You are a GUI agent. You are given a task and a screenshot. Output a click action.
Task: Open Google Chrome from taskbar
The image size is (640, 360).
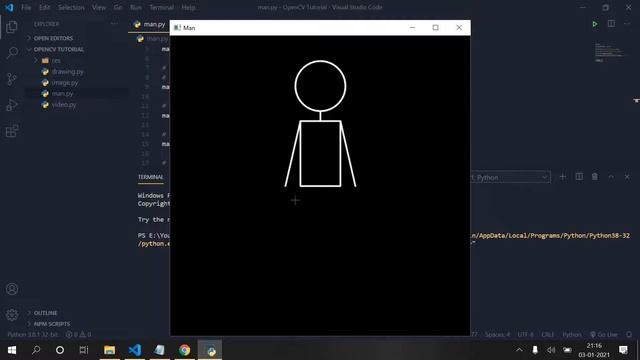[184, 350]
